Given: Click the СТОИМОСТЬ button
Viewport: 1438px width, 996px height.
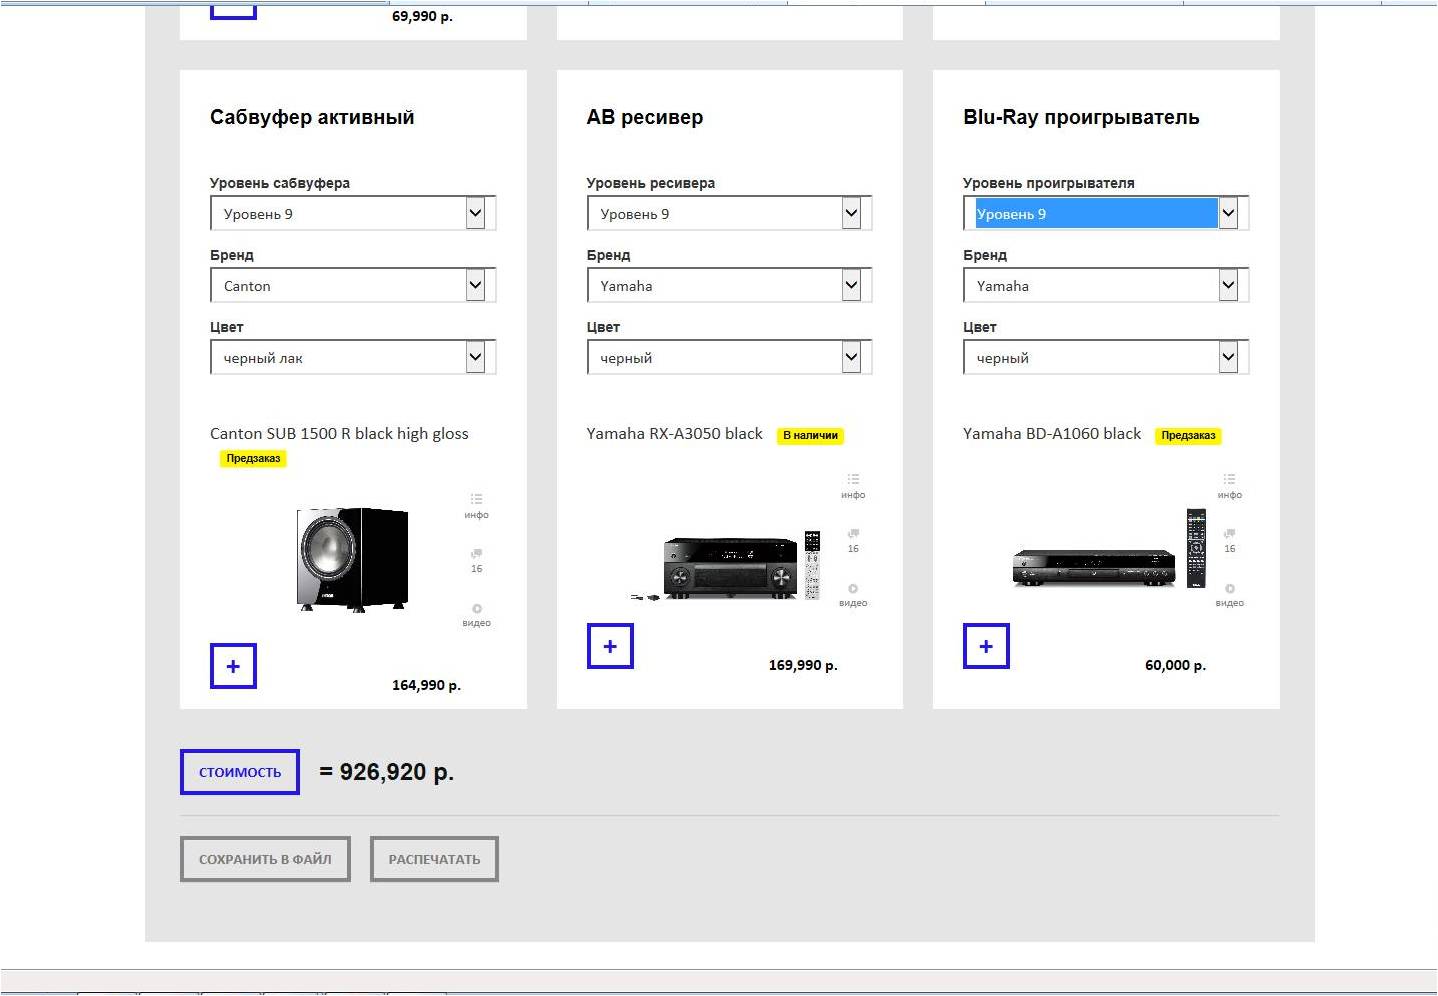Looking at the screenshot, I should click(240, 772).
